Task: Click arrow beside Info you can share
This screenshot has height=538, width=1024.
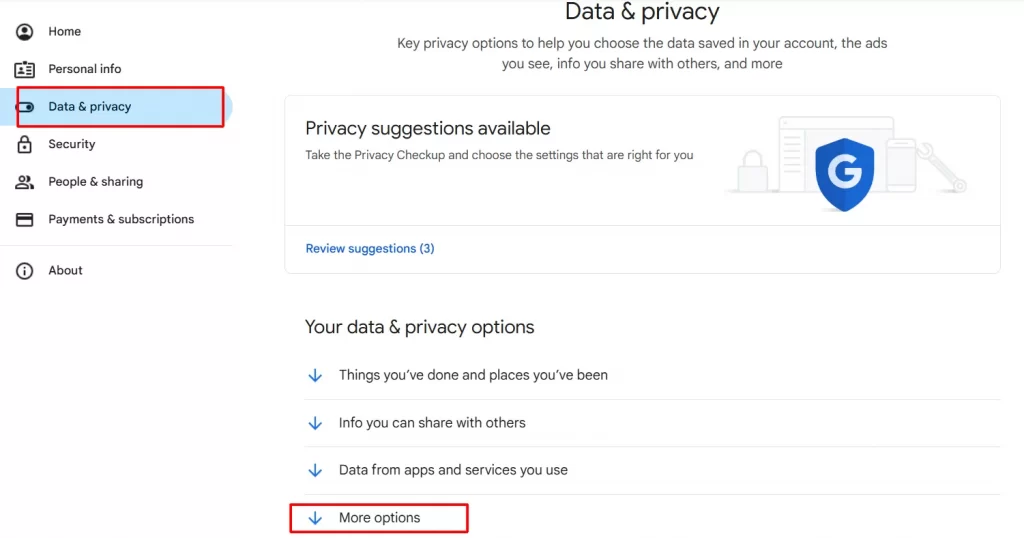Action: click(x=315, y=423)
